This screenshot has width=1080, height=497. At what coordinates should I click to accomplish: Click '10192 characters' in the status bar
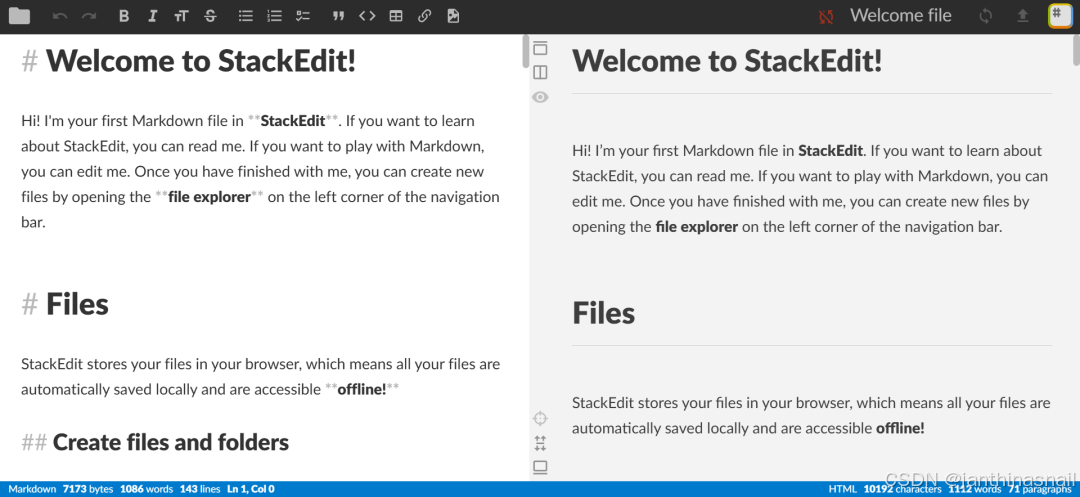pyautogui.click(x=902, y=489)
